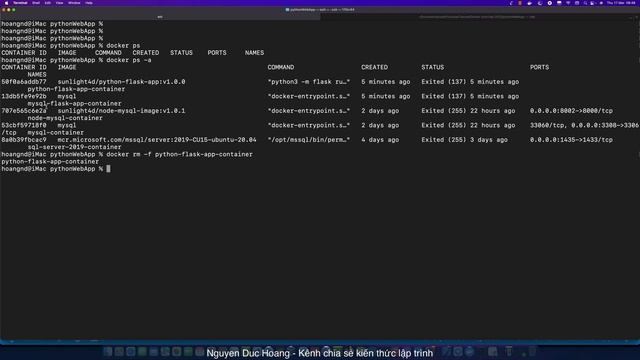640x360 pixels.
Task: Open the Shell menu
Action: point(36,3)
